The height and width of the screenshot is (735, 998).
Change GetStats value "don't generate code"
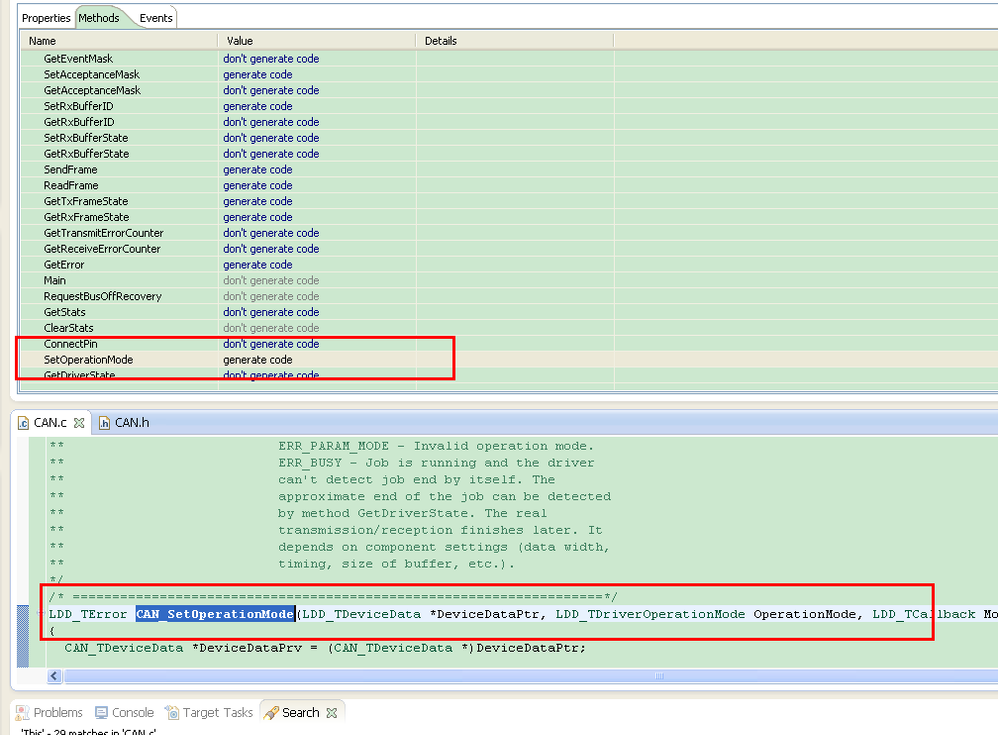[x=271, y=312]
